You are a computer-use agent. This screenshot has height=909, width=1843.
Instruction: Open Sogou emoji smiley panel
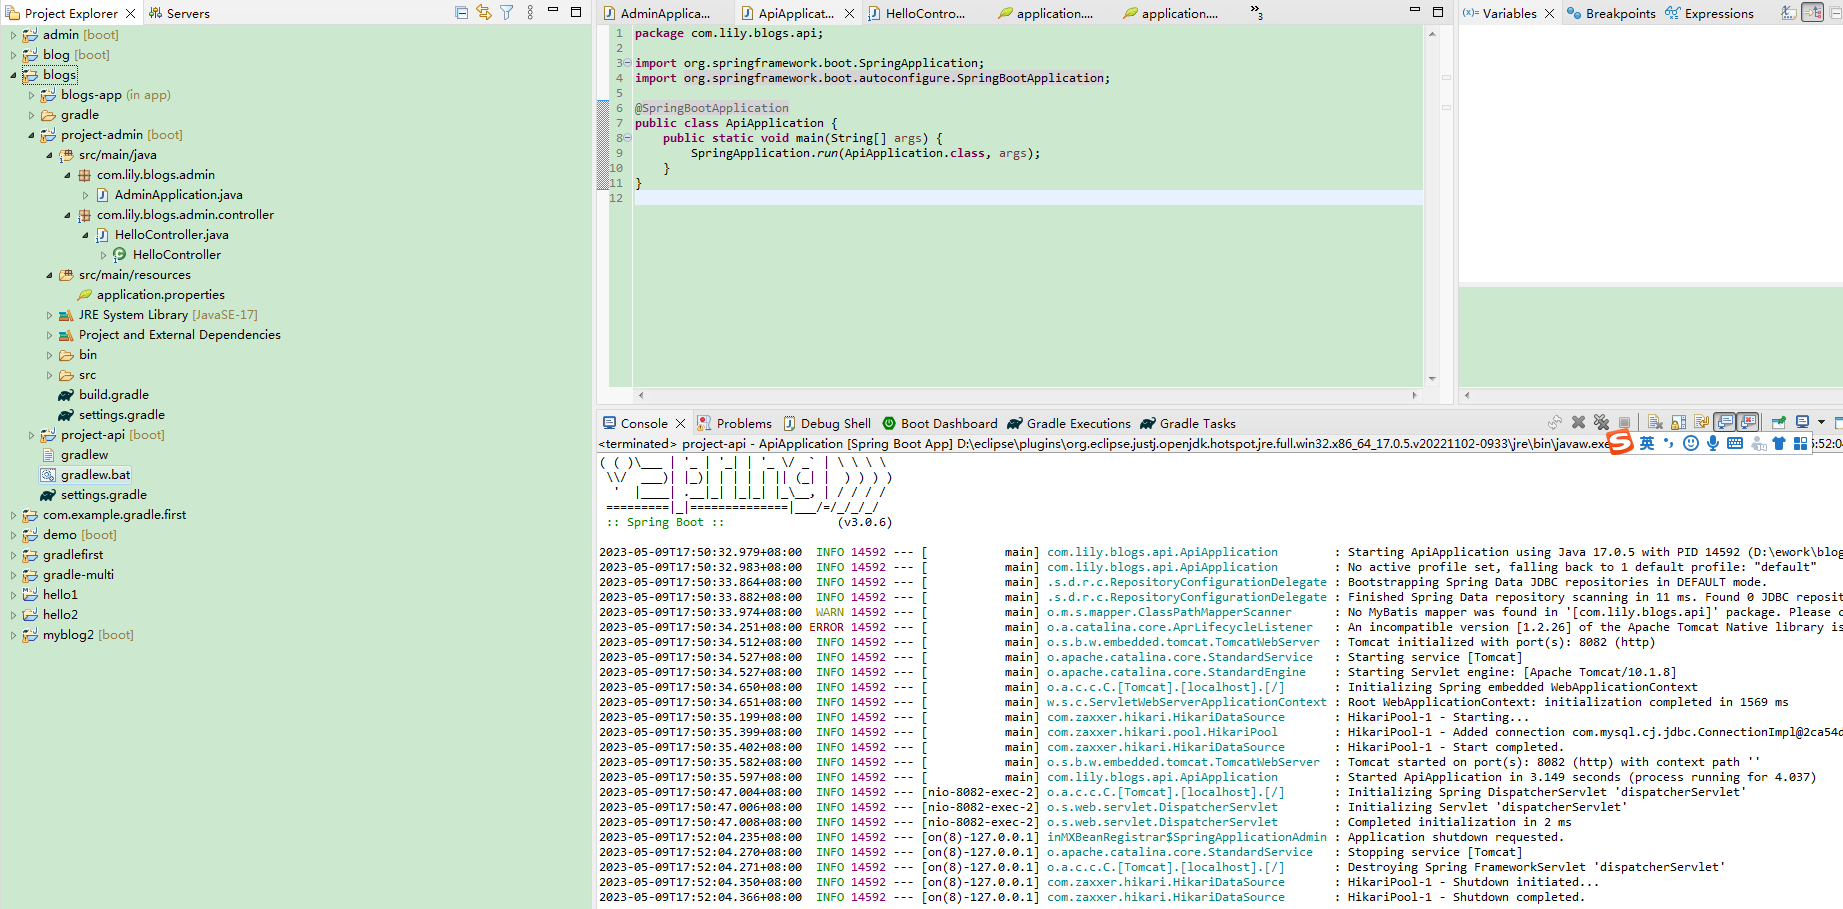pyautogui.click(x=1691, y=443)
